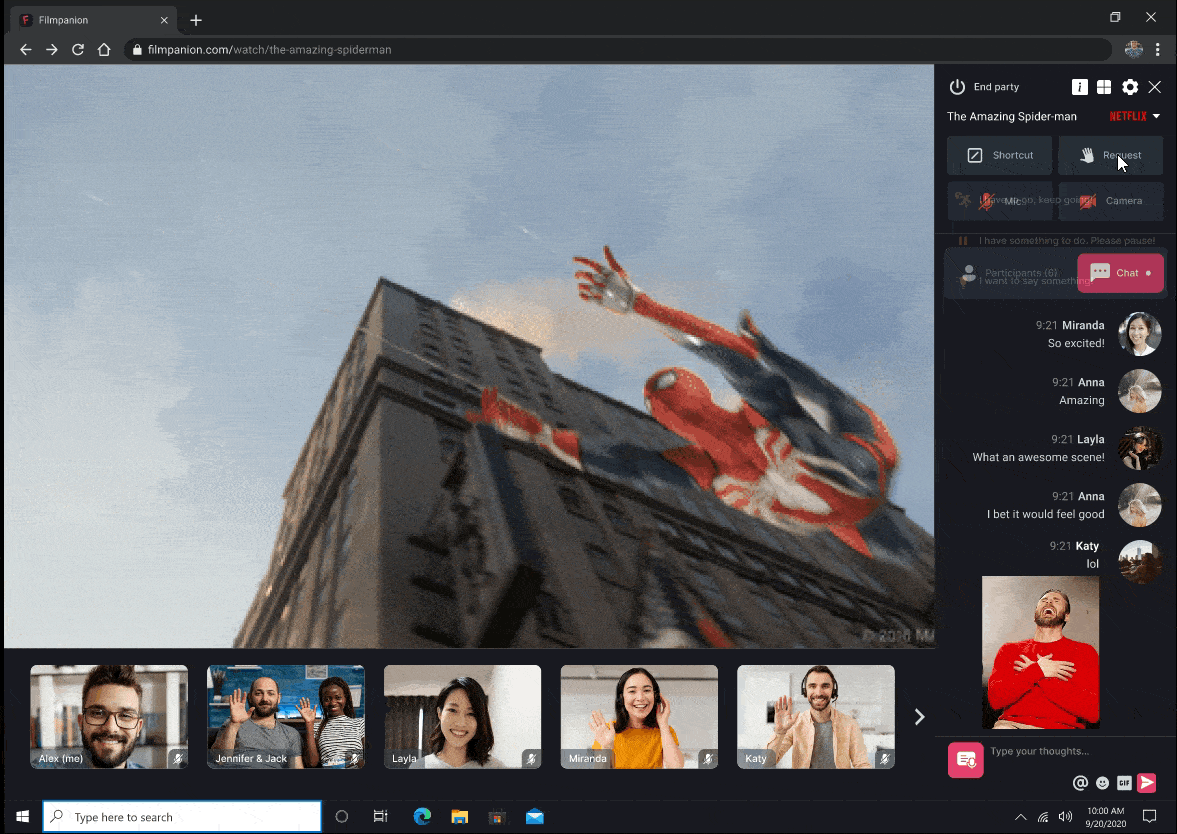Click muted mic icon on Miranda's tile
The height and width of the screenshot is (834, 1177).
(x=708, y=759)
